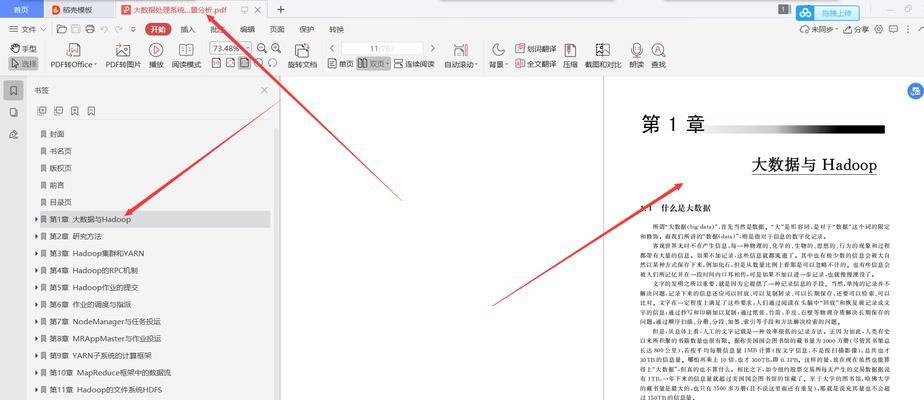
Task: Expand 第5章 Hadoop作业的提交 bookmark
Action: [36, 287]
